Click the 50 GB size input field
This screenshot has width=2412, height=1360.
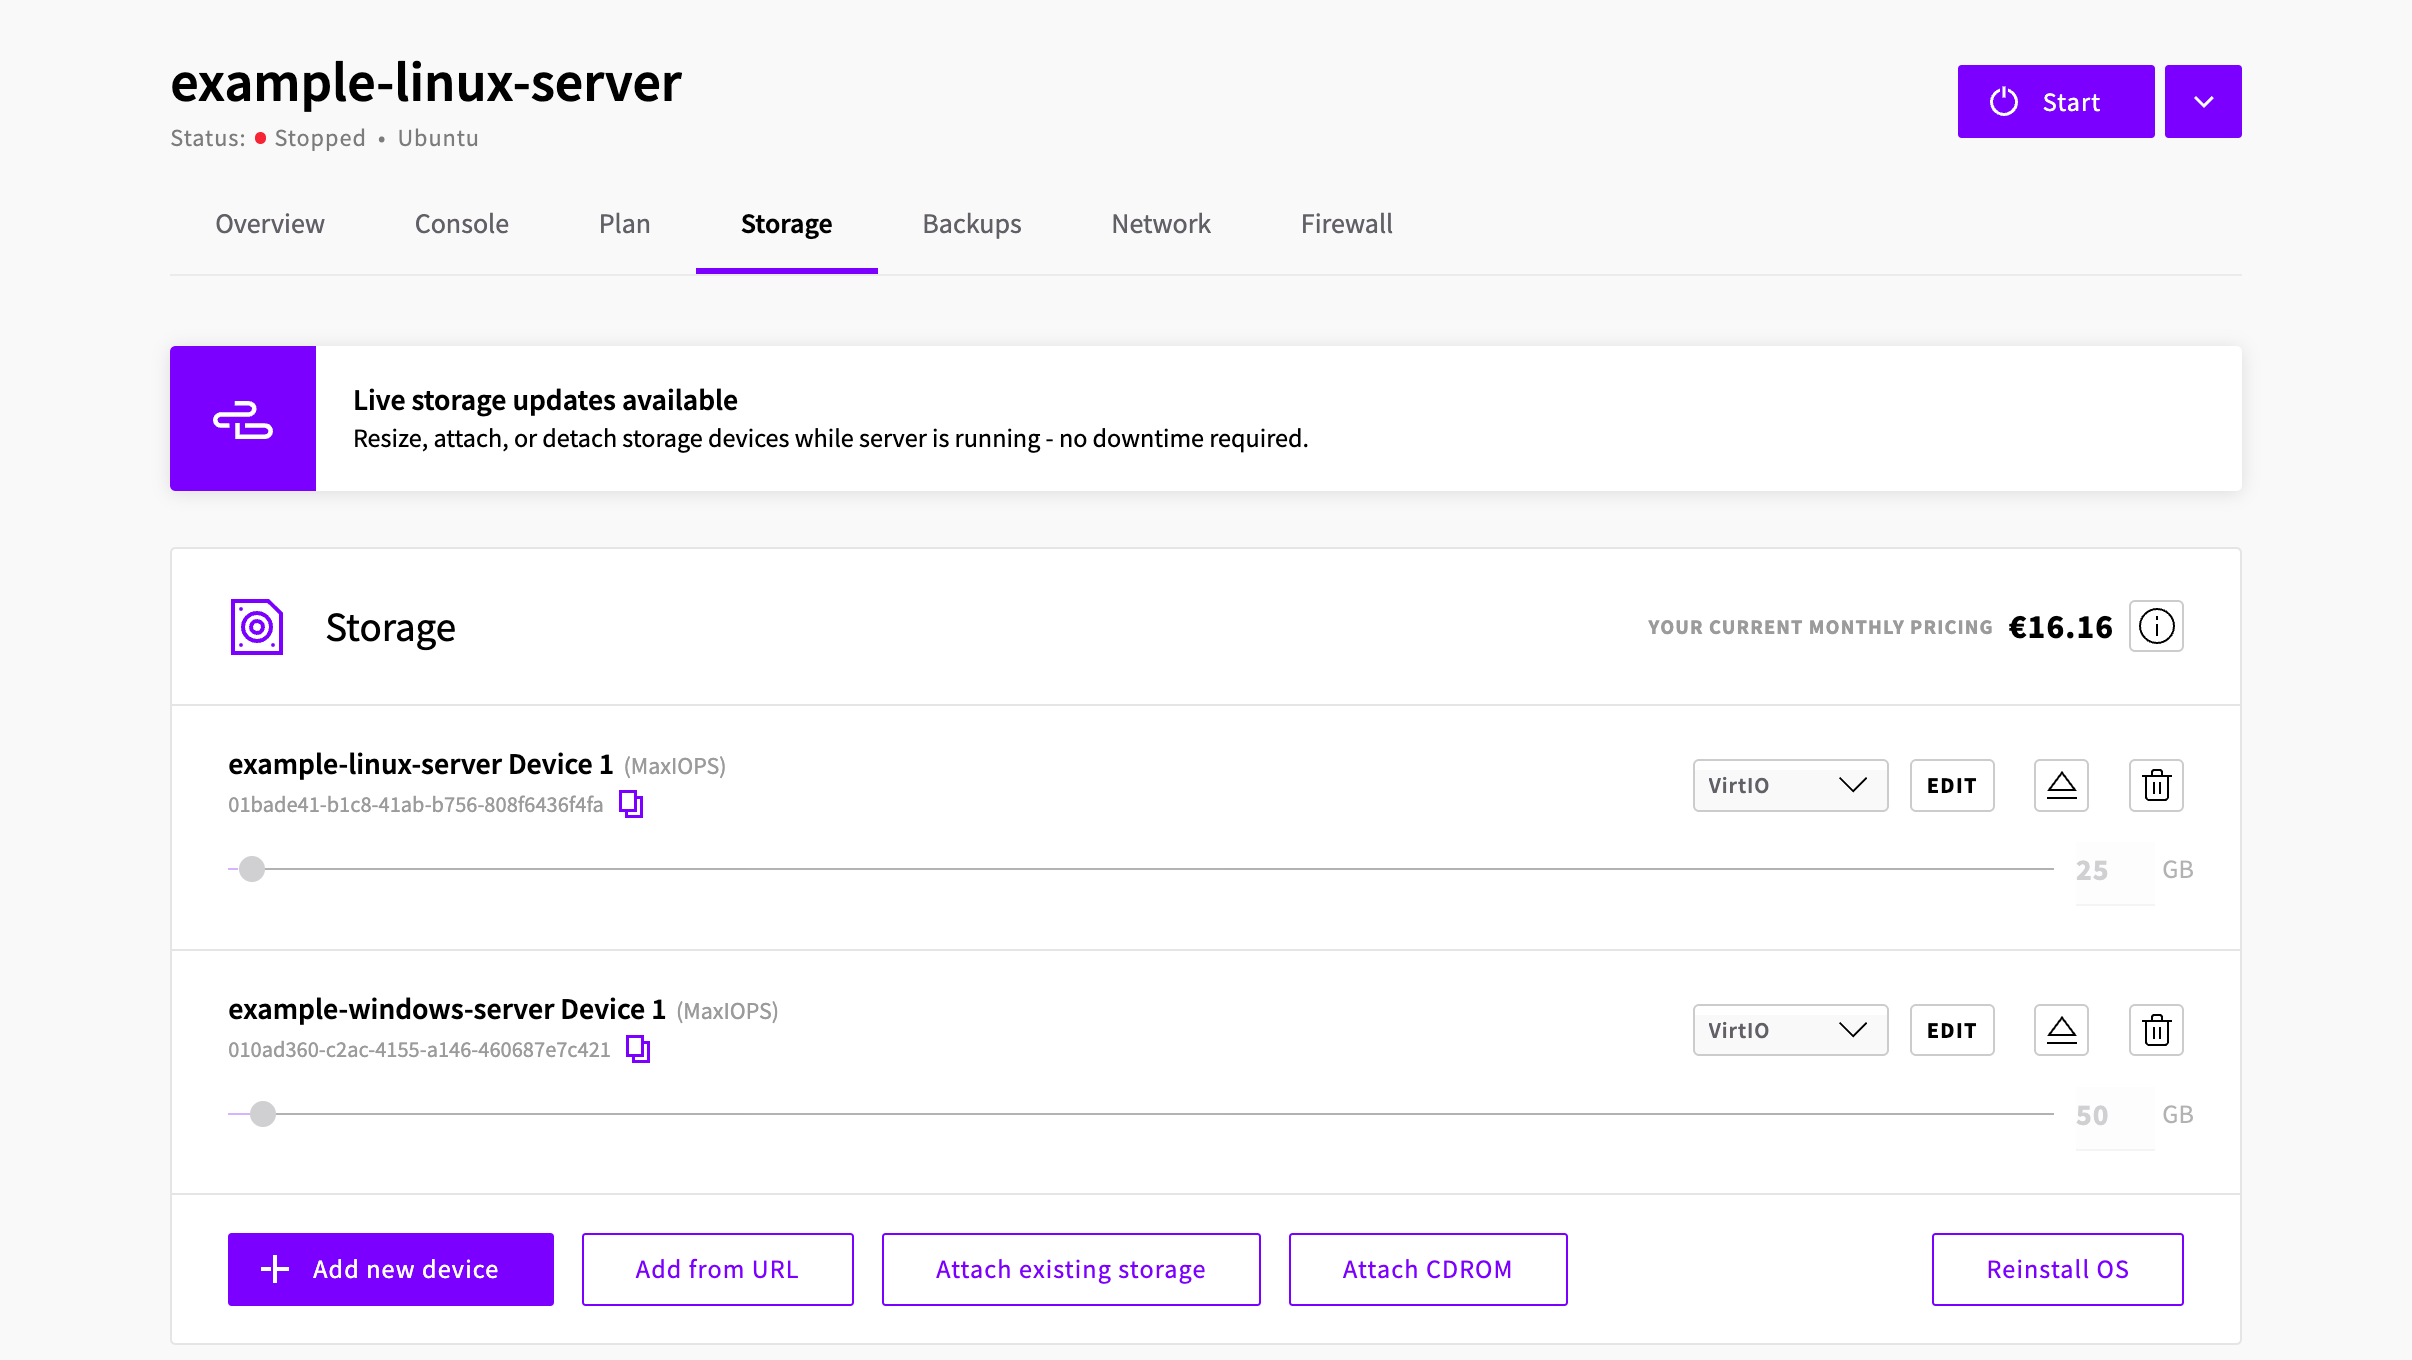[x=2114, y=1116]
